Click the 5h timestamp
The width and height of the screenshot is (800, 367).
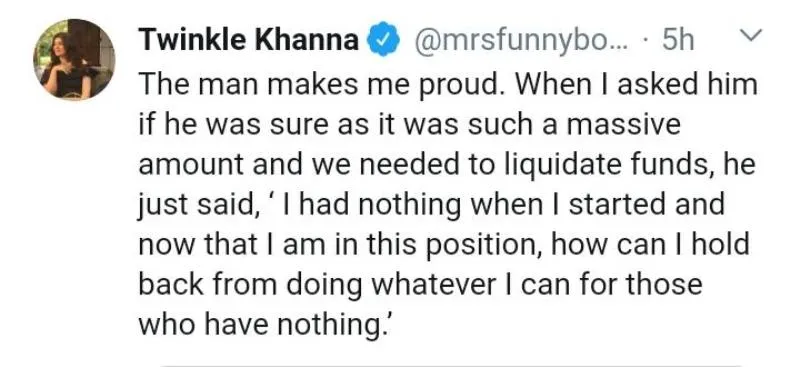click(678, 41)
